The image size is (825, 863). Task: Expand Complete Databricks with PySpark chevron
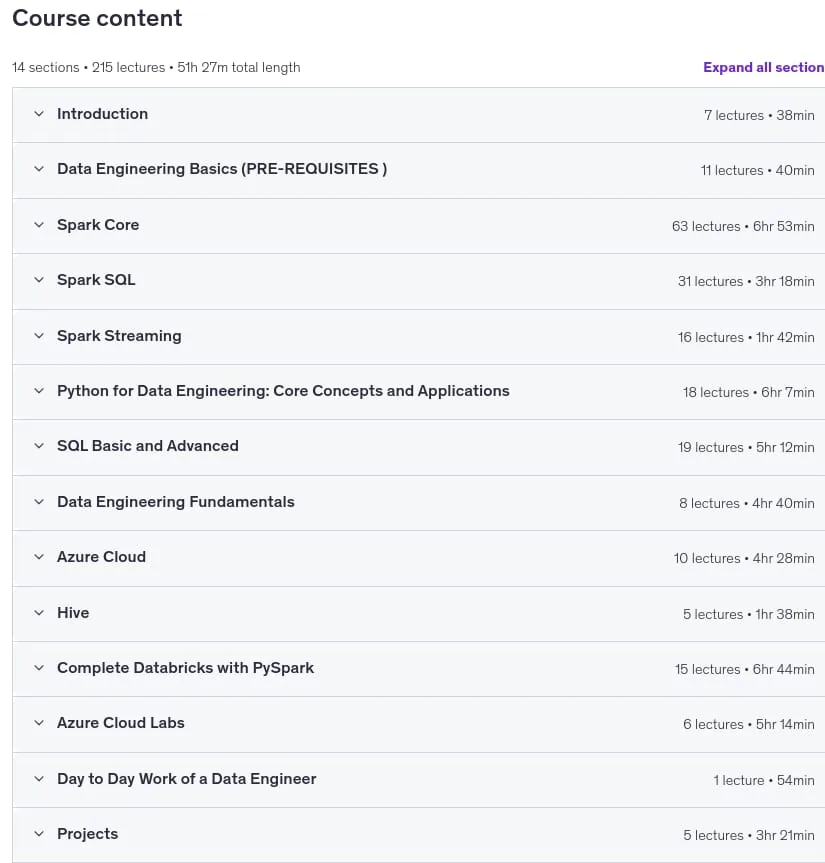[x=39, y=668]
